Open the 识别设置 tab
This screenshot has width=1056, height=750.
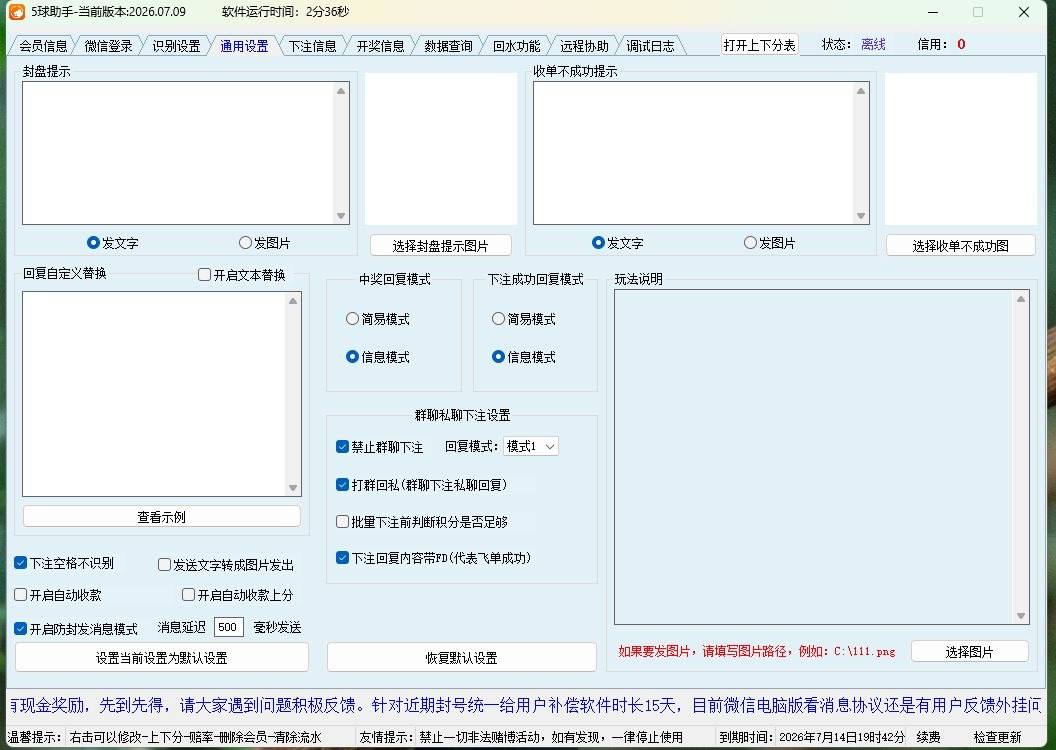tap(176, 46)
